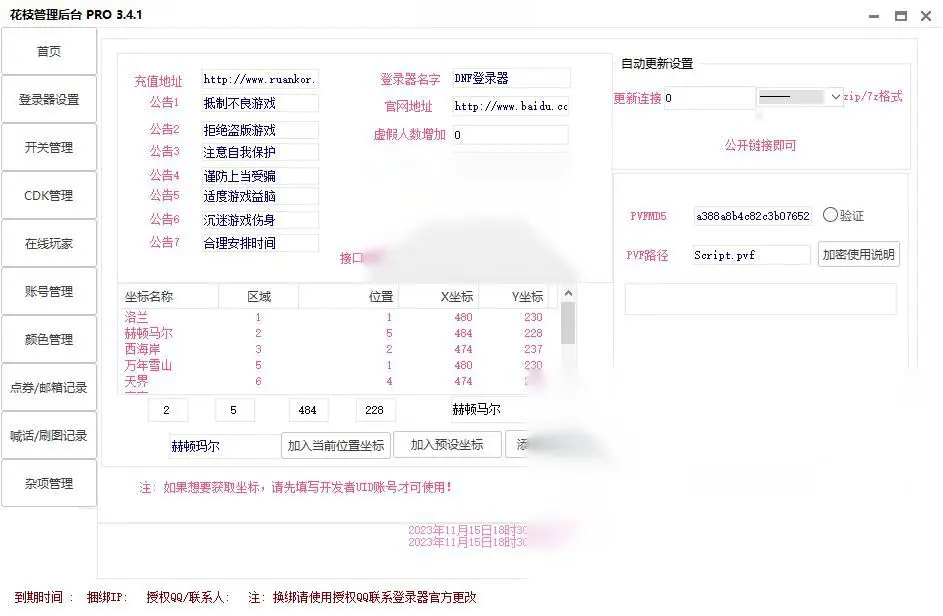The image size is (943, 616).
Task: Open 开关管理 section
Action: click(49, 147)
